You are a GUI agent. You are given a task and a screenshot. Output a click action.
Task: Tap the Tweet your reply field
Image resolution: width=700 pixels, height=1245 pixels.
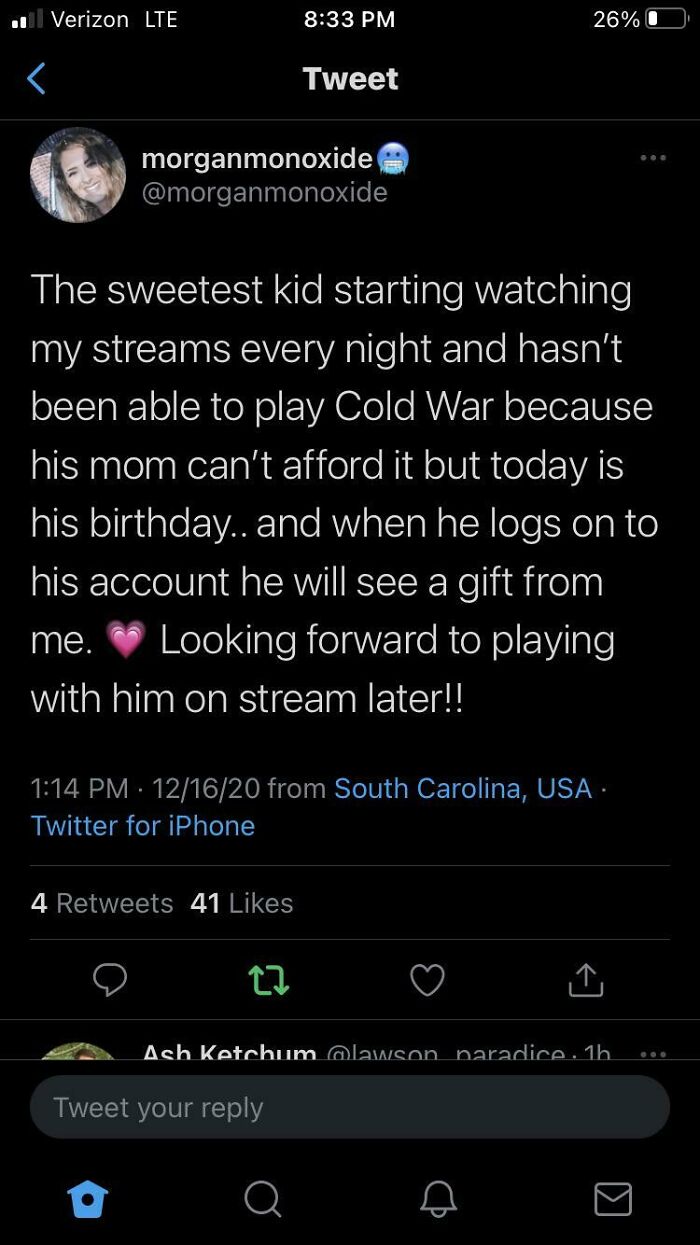point(350,1106)
